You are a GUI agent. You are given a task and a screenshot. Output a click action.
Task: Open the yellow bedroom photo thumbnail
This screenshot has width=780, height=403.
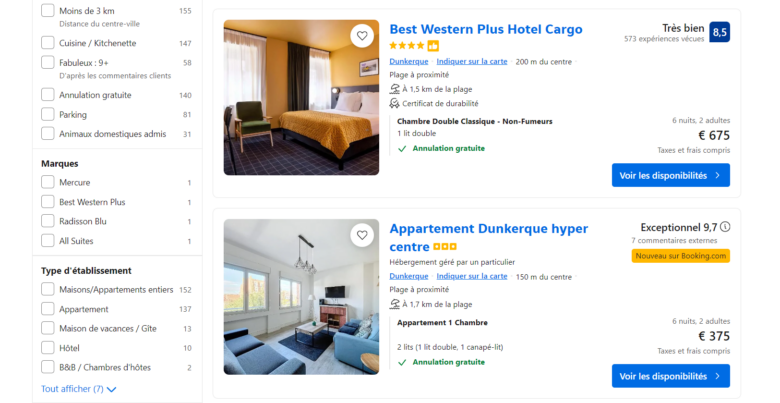pos(301,98)
